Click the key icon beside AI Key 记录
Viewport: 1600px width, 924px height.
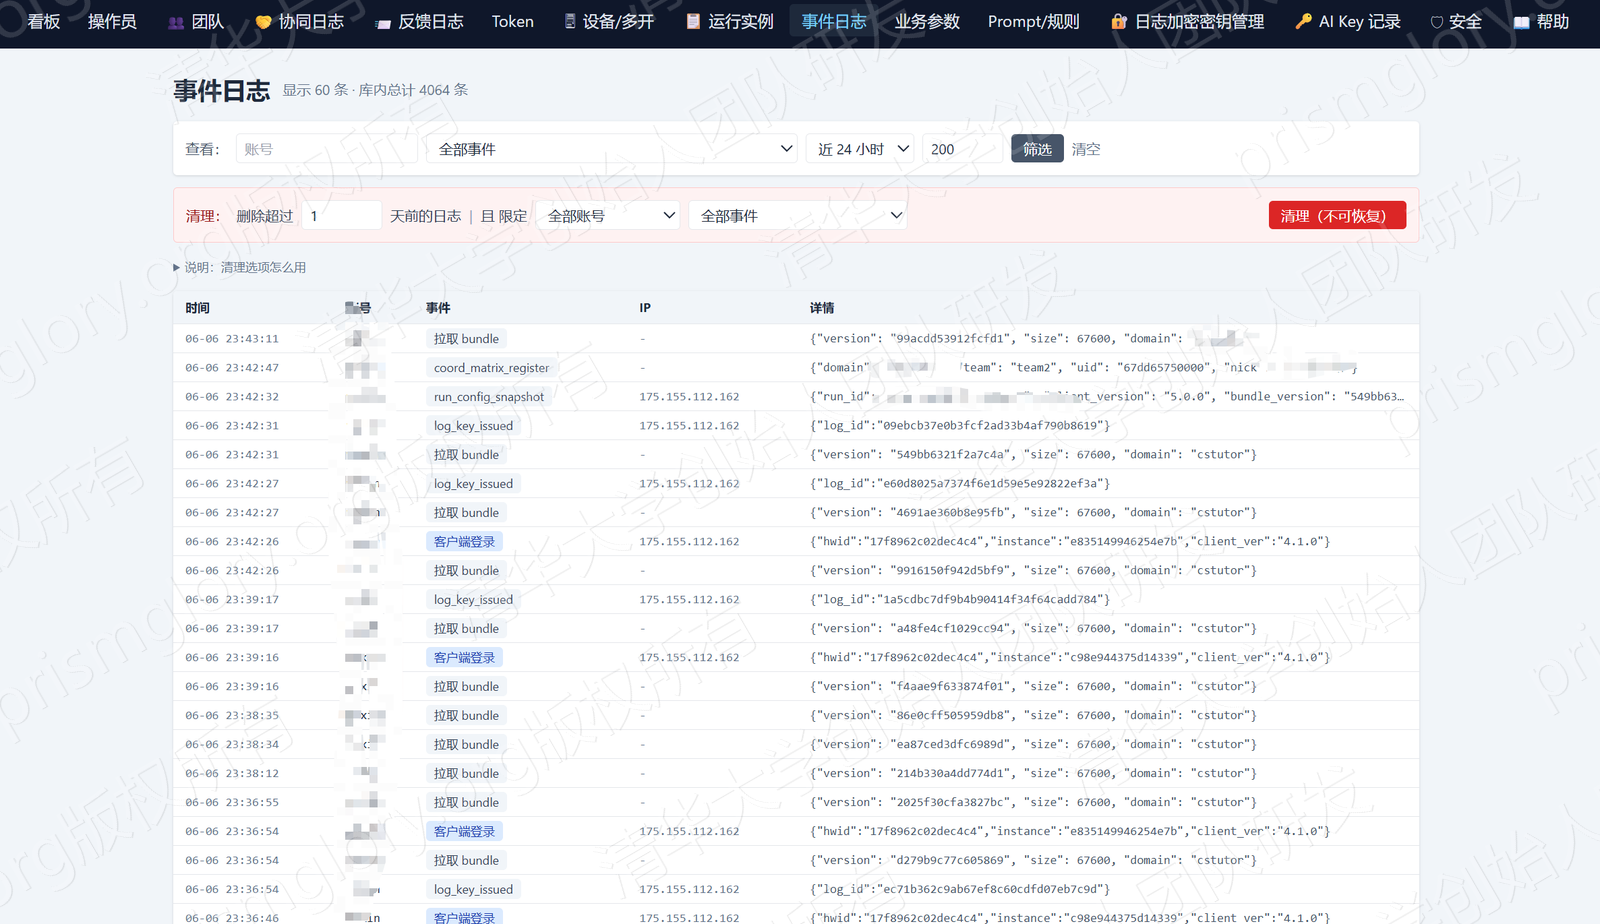1303,21
